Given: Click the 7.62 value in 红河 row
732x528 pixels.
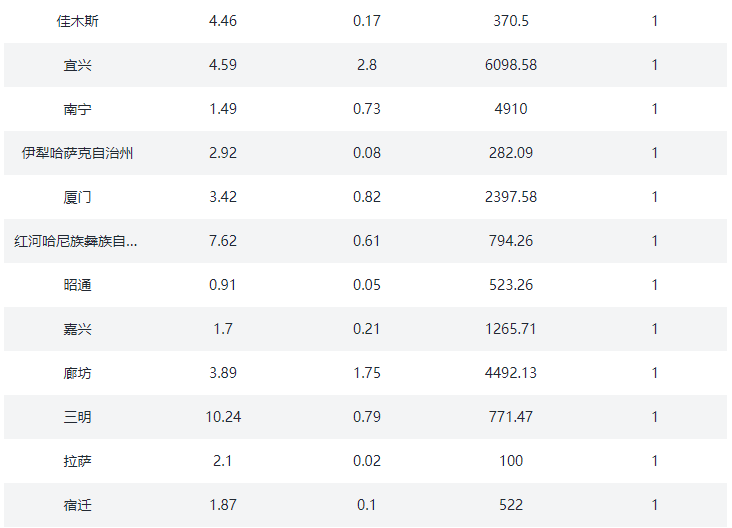Looking at the screenshot, I should [x=222, y=241].
